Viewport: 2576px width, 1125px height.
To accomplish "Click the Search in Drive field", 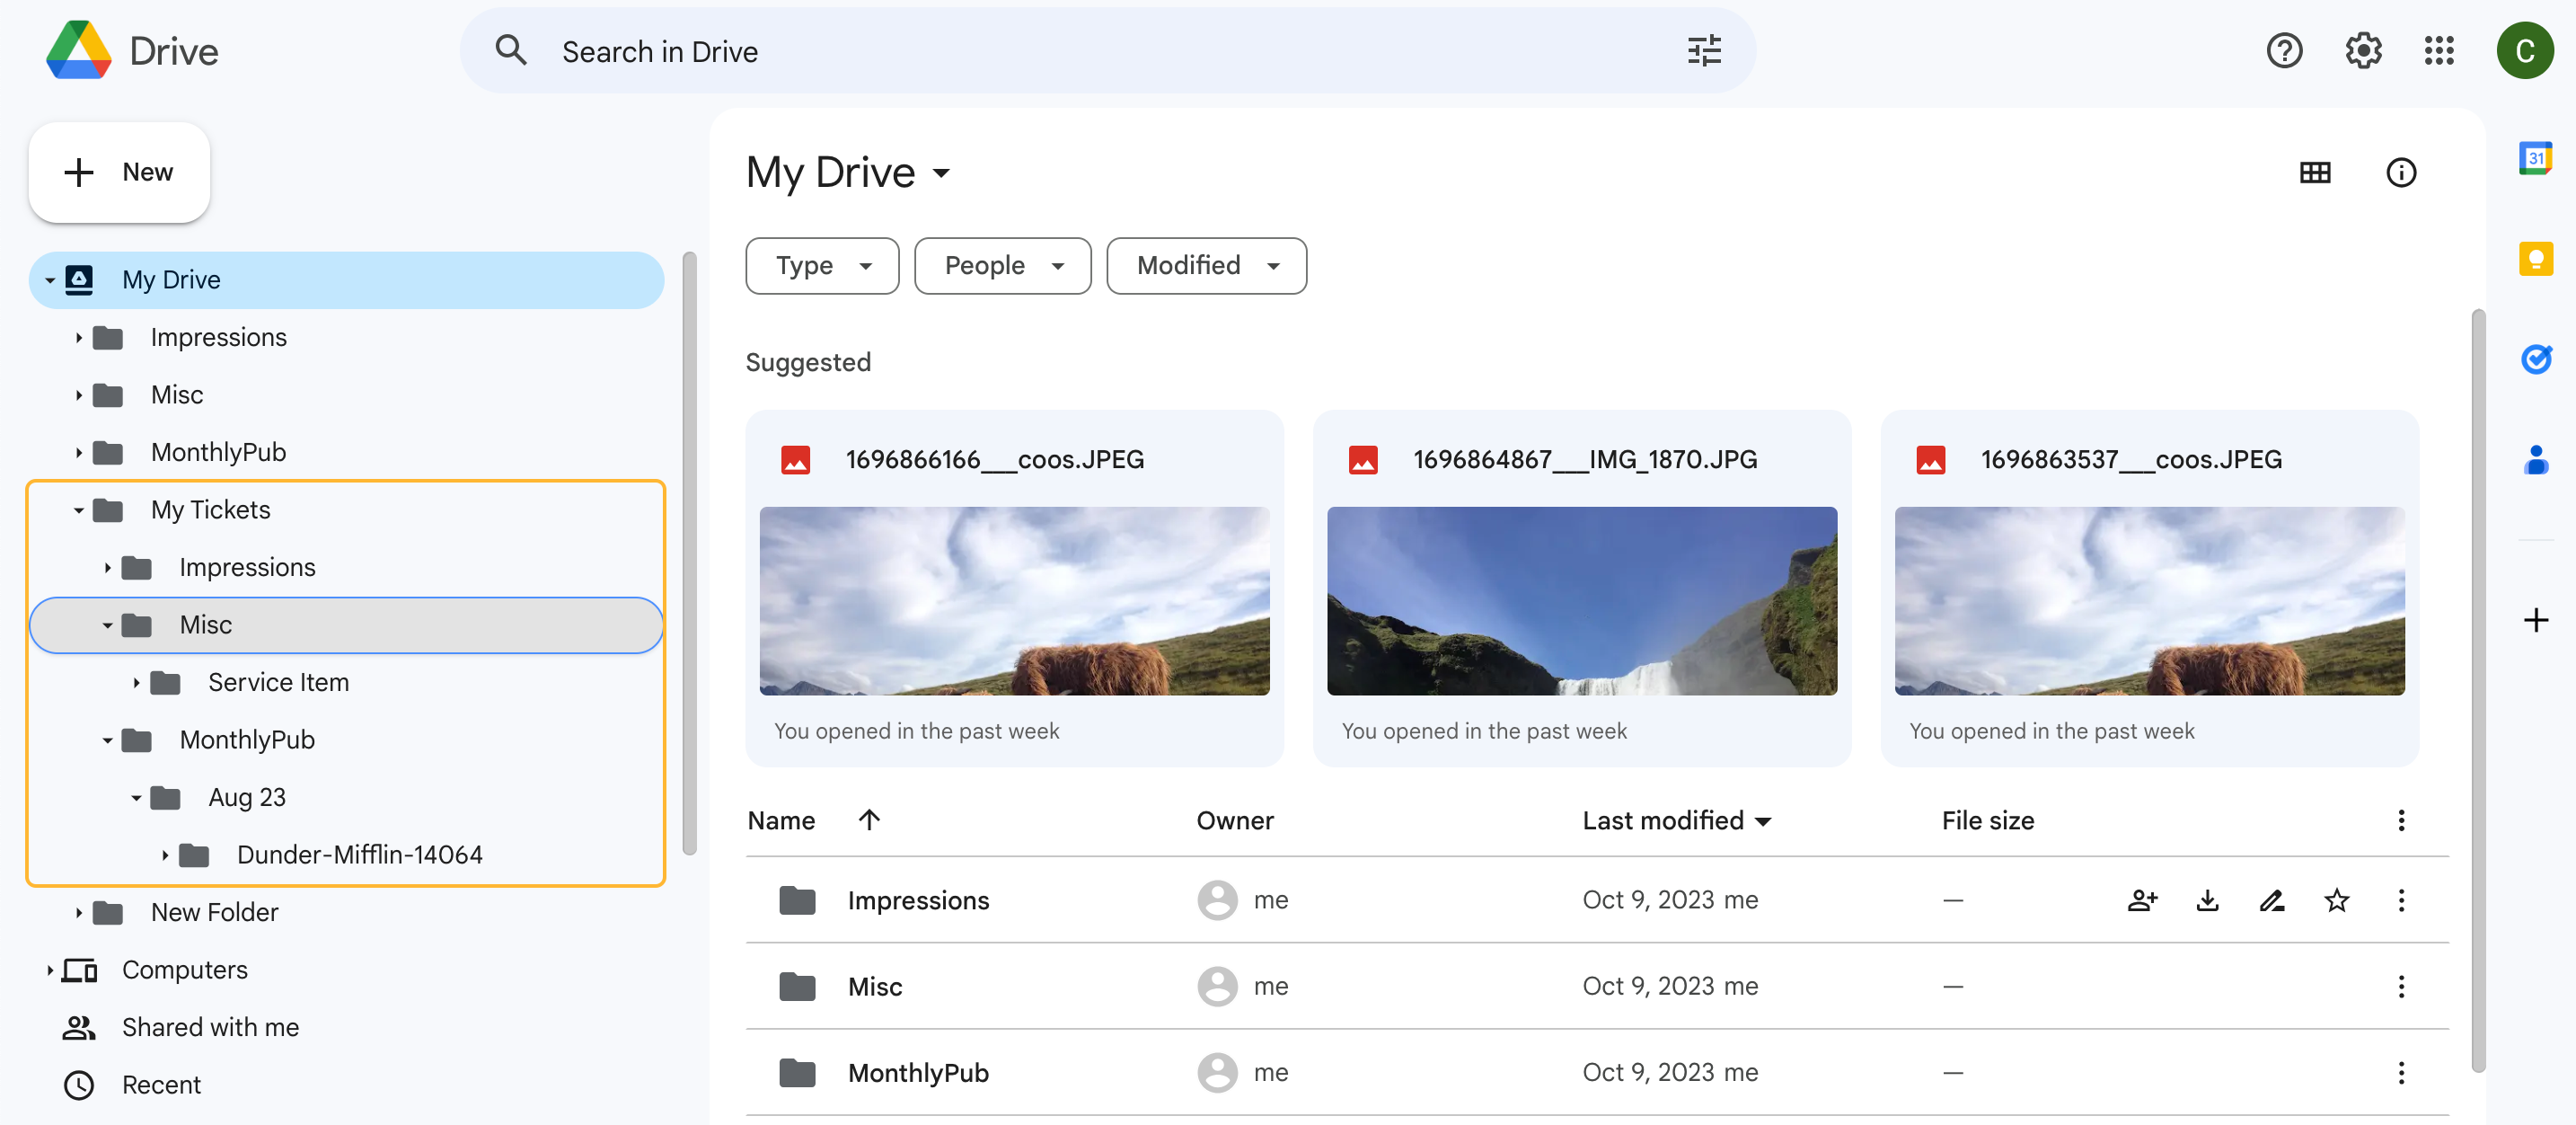I will pos(1000,51).
